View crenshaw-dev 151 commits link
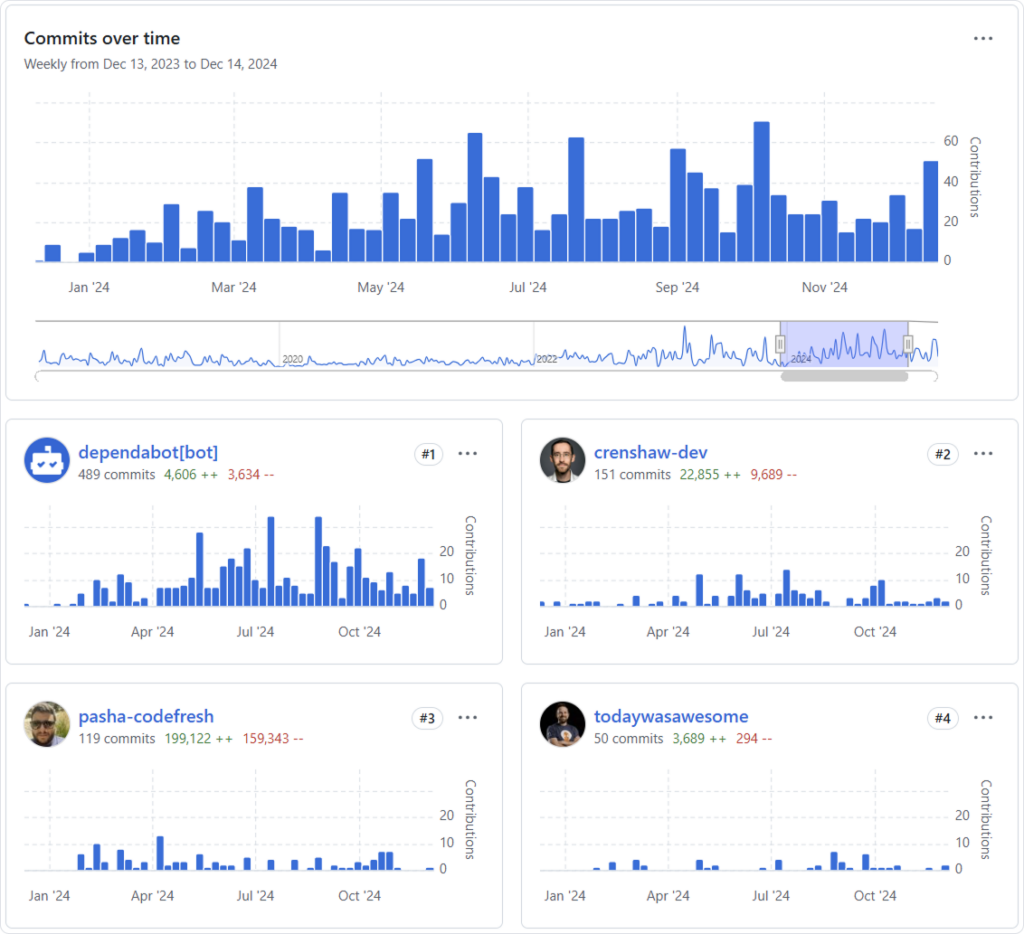This screenshot has width=1024, height=934. pyautogui.click(x=632, y=474)
